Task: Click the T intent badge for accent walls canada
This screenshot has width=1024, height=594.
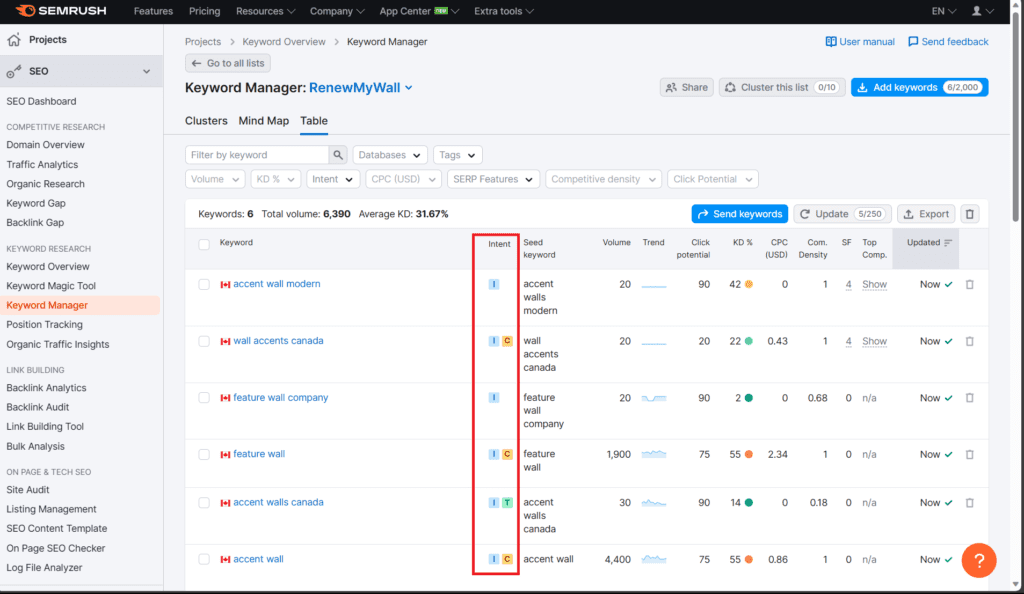Action: tap(507, 503)
